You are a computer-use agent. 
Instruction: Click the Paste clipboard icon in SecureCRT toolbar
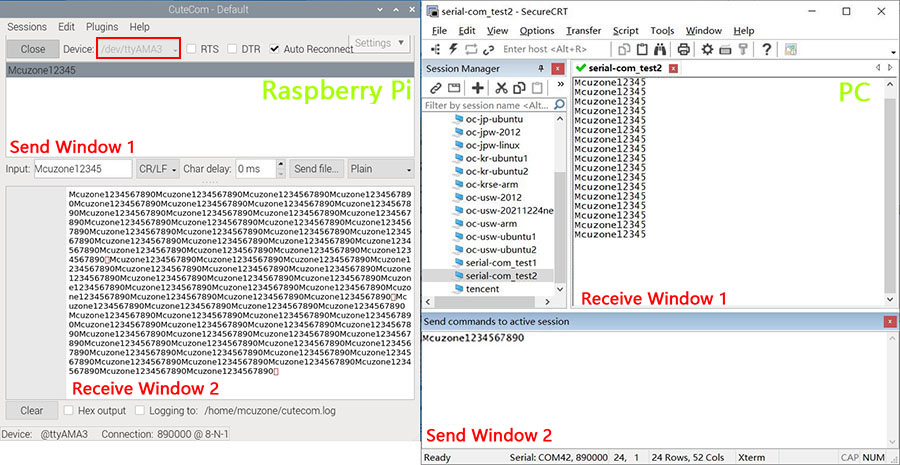tap(643, 49)
